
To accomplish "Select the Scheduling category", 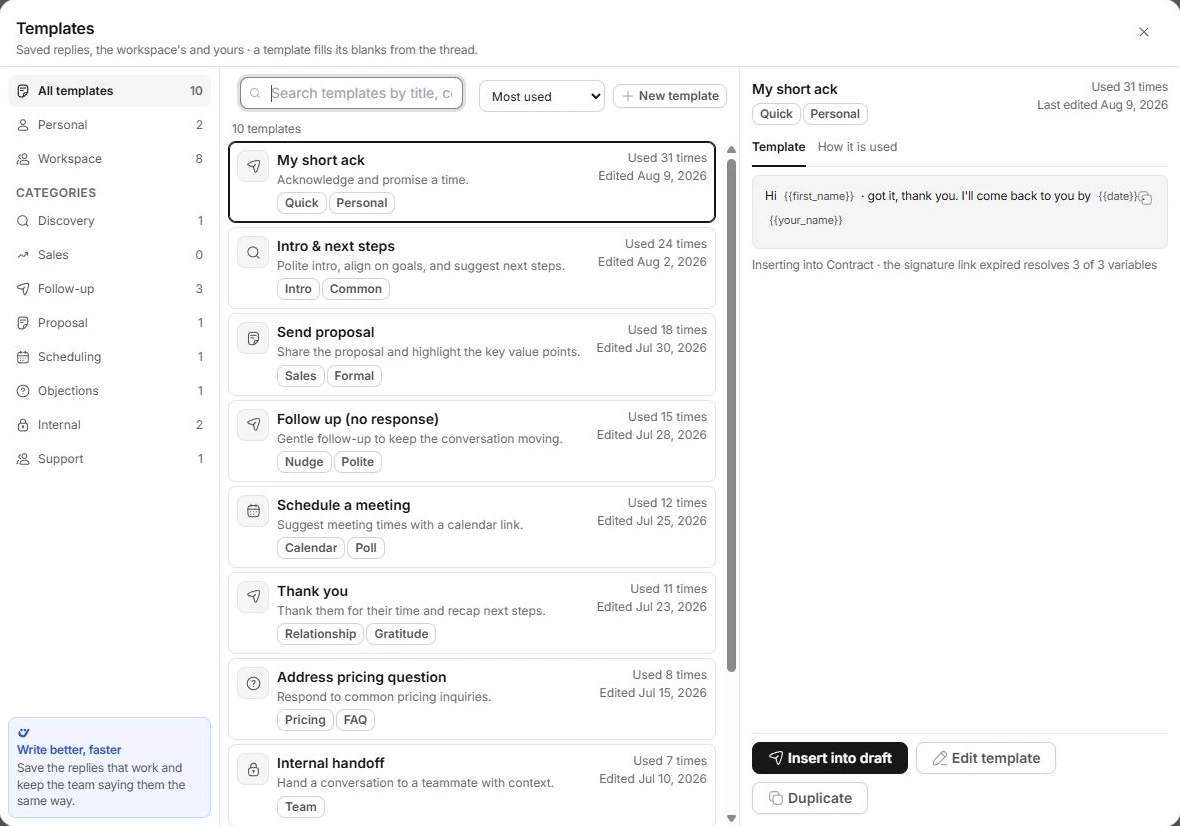I will (x=109, y=357).
